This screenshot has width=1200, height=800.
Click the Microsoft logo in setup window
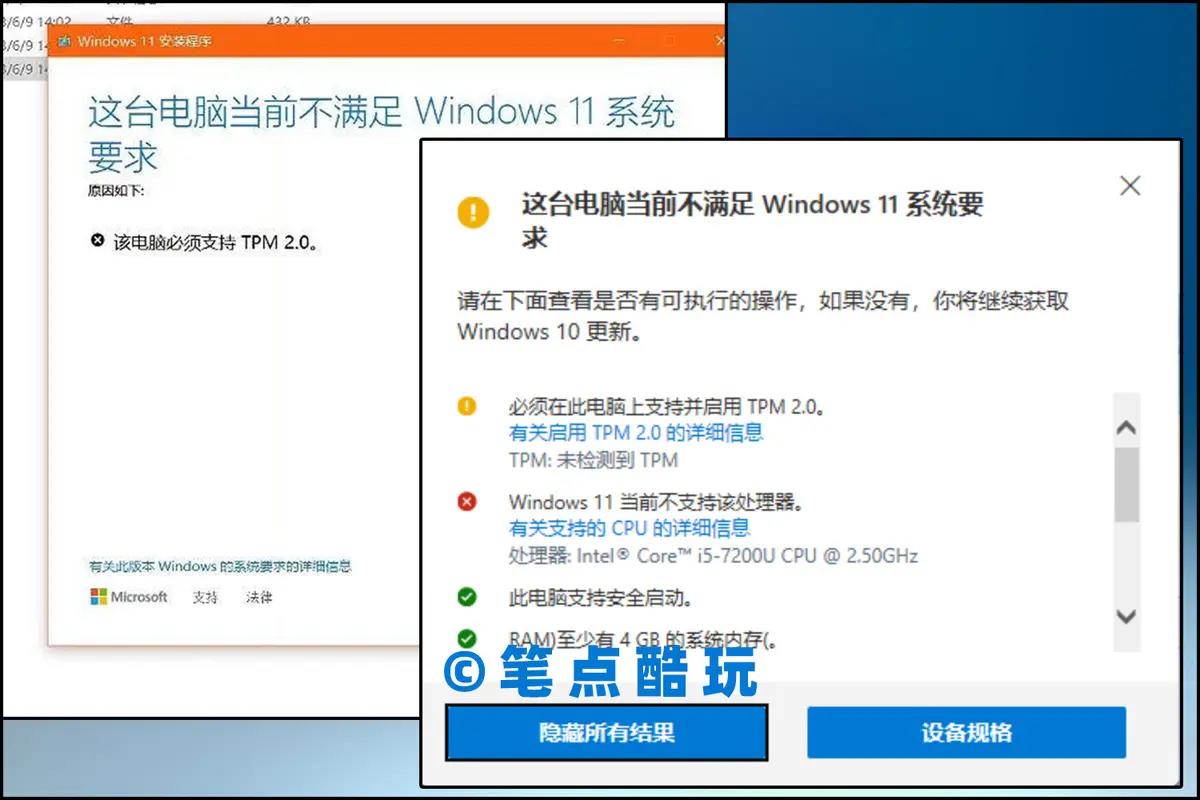129,597
